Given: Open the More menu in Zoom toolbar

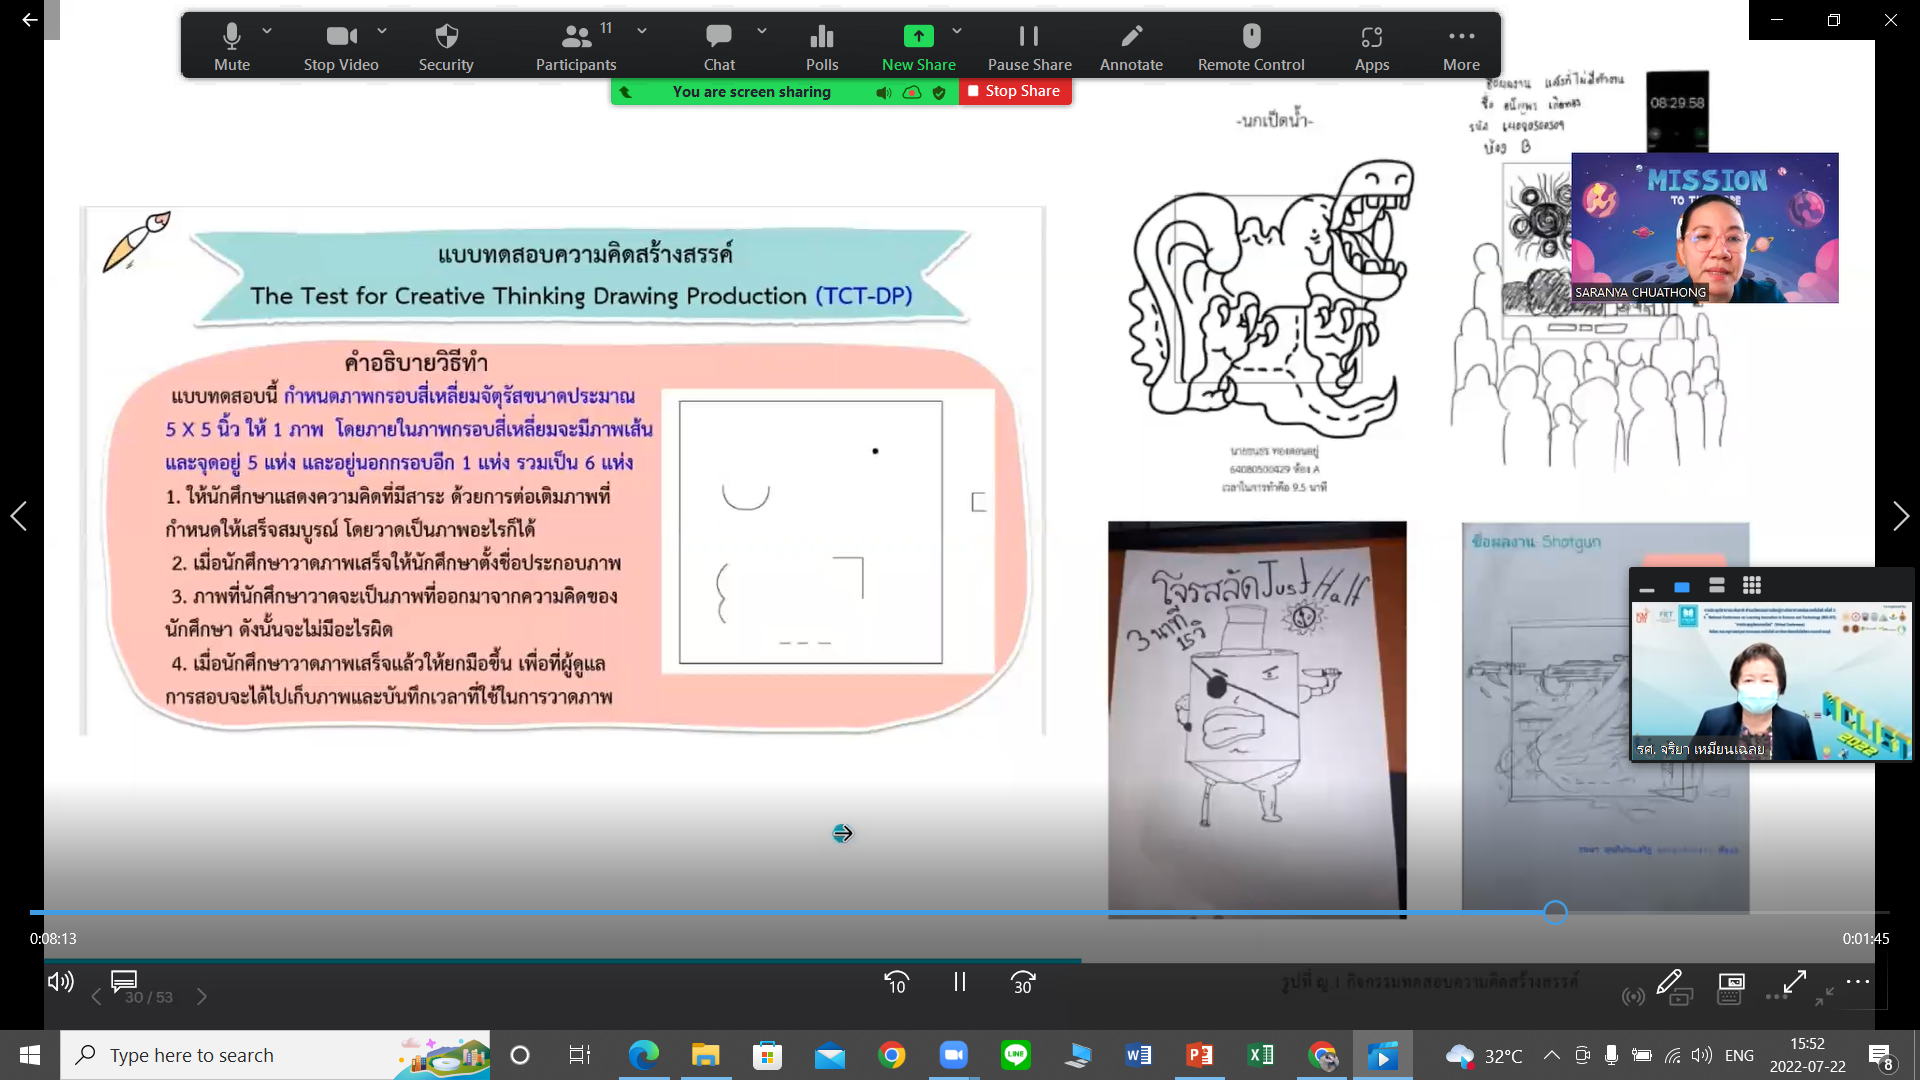Looking at the screenshot, I should tap(1461, 46).
